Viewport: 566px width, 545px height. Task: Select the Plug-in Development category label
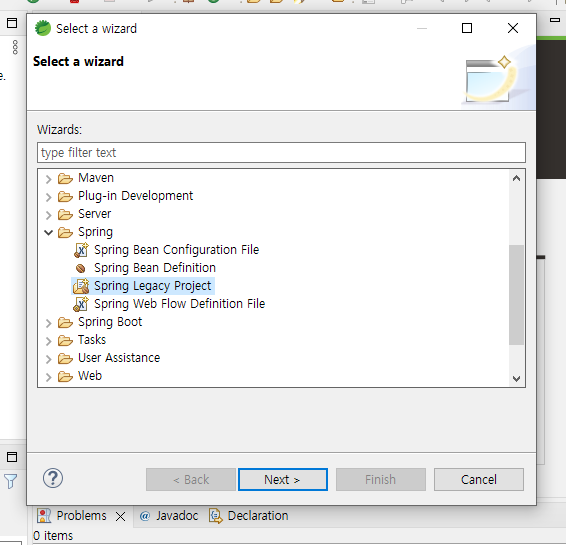click(135, 196)
